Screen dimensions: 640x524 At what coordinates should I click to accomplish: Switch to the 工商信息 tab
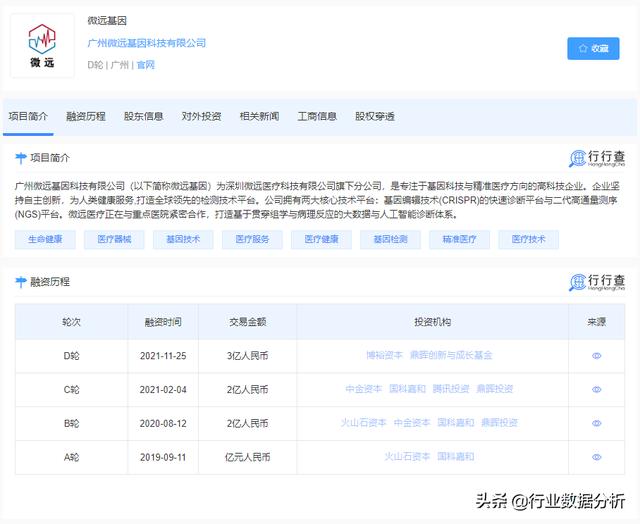coord(317,116)
